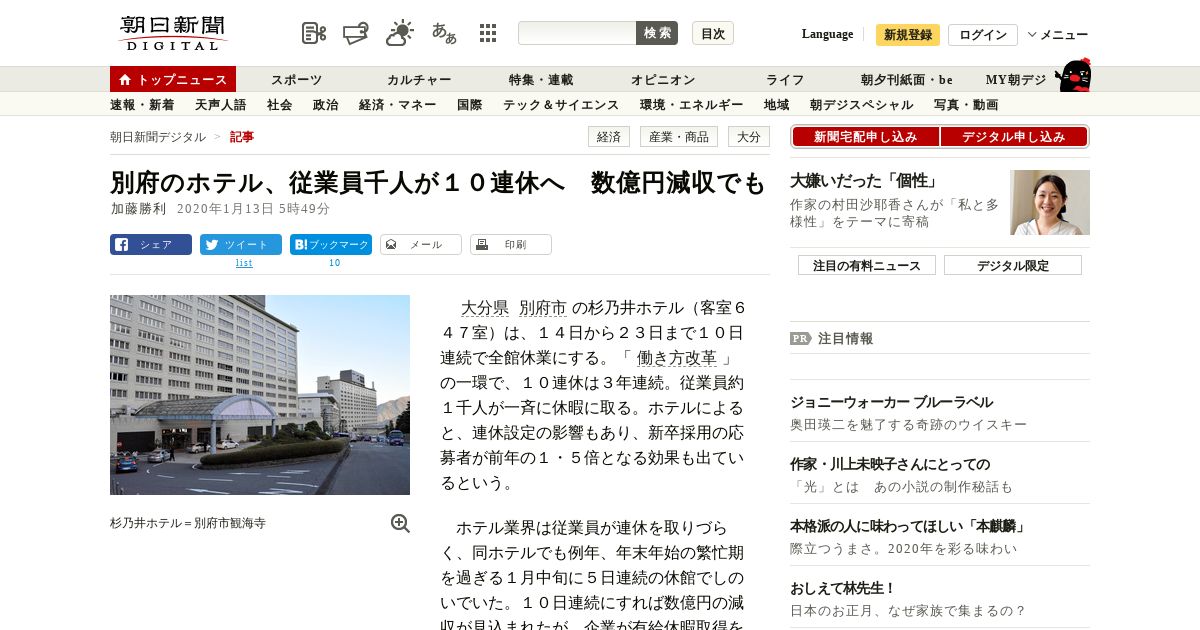The width and height of the screenshot is (1200, 630).
Task: Open 本格派の人に味わってほしい「本麒麟」 link
Action: click(908, 526)
